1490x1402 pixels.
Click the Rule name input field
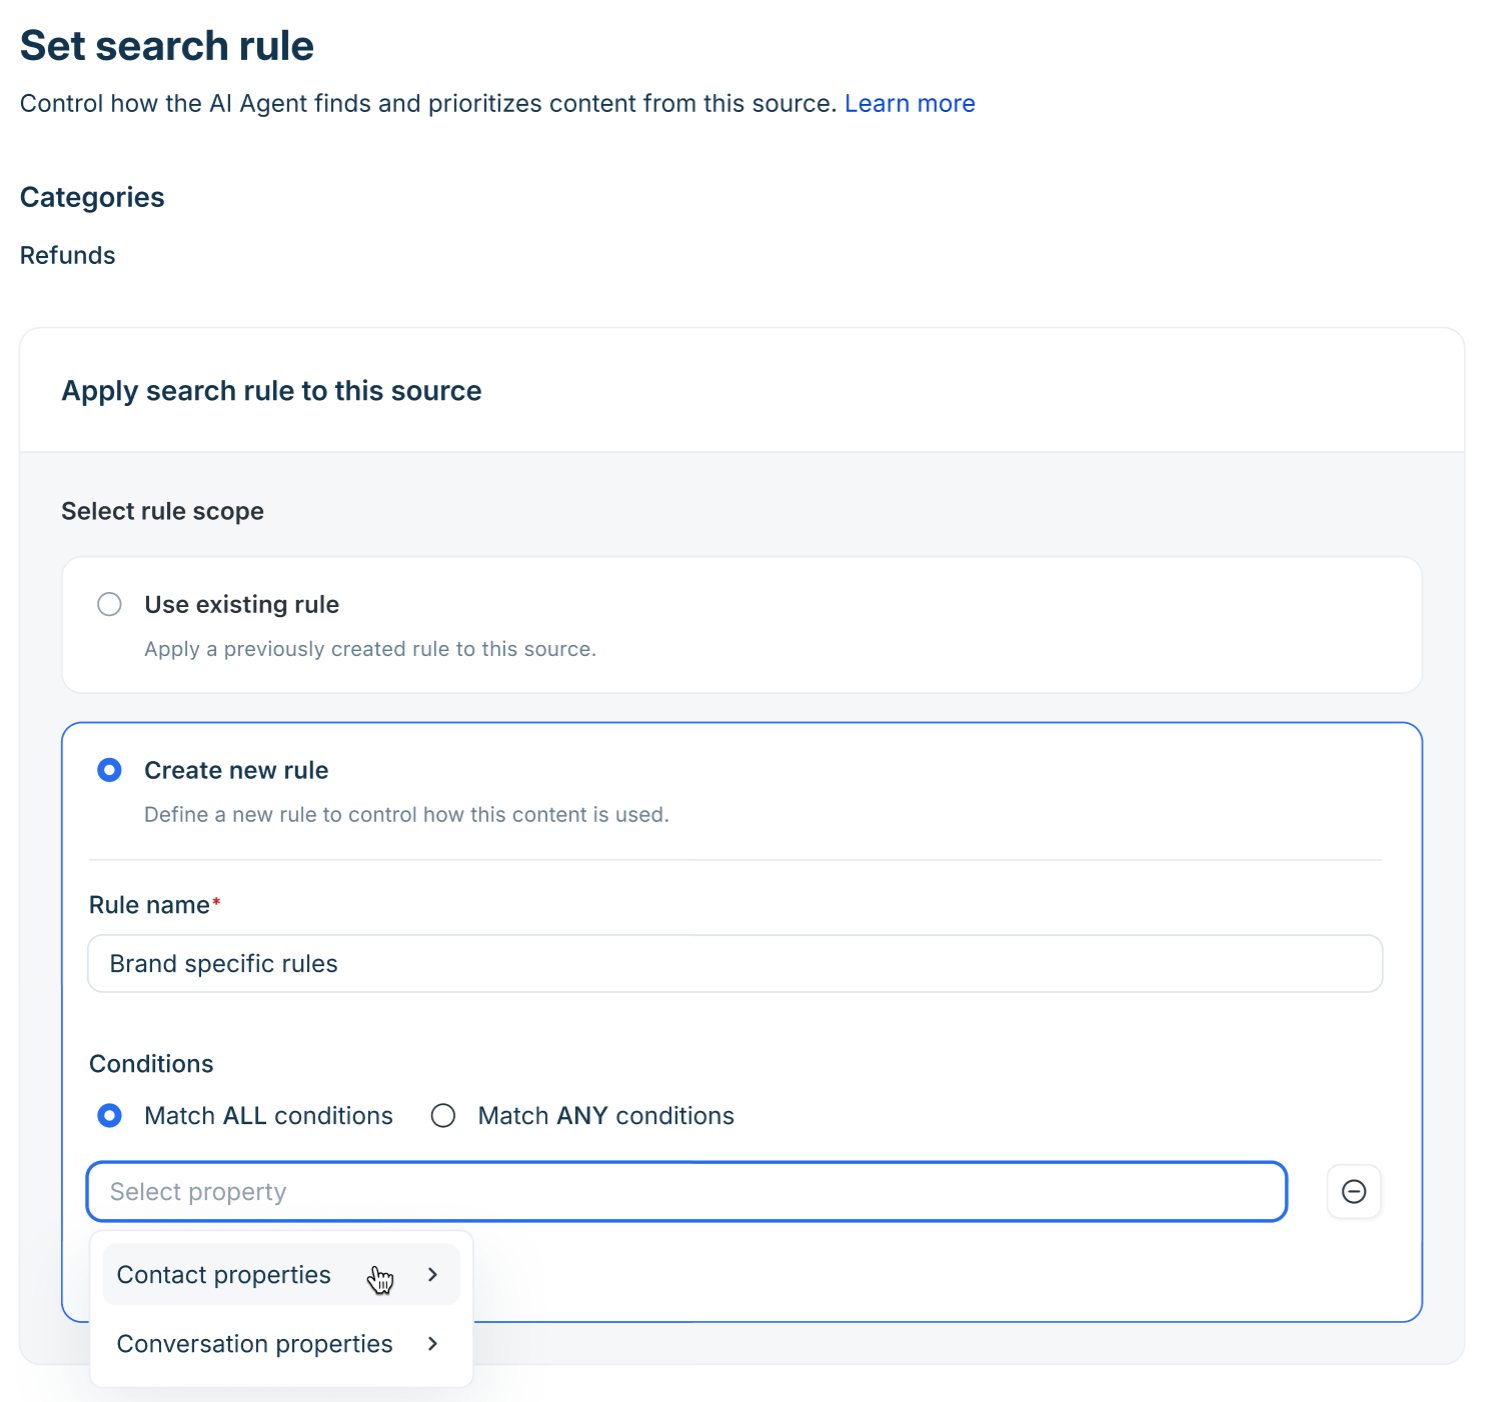click(x=735, y=963)
